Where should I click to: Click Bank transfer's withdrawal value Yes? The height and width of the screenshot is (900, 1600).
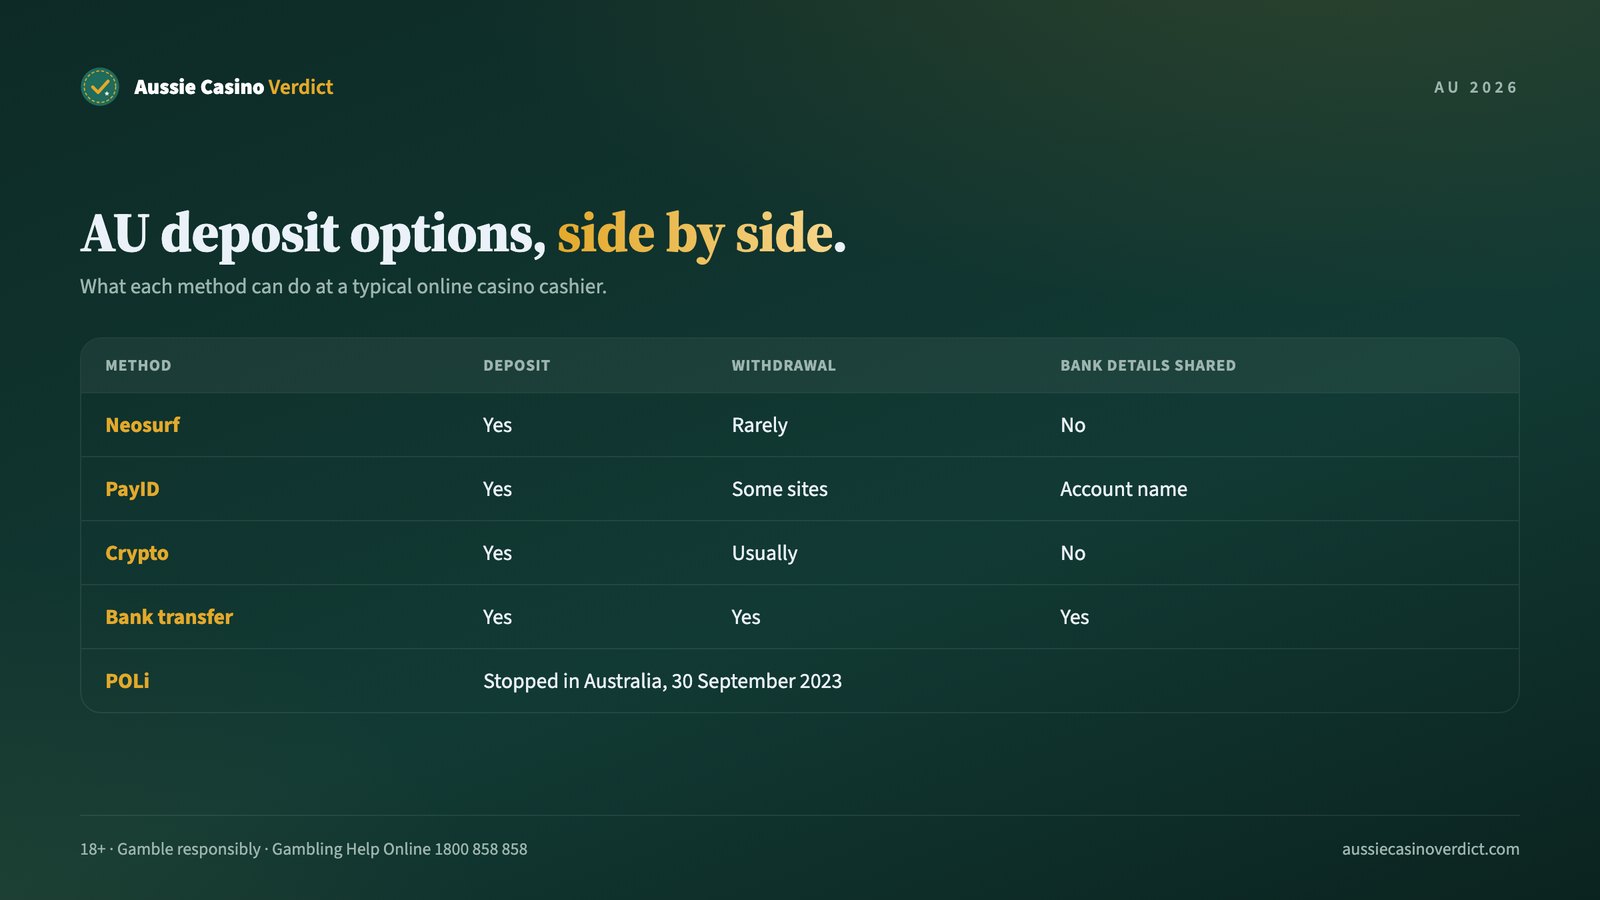(746, 617)
